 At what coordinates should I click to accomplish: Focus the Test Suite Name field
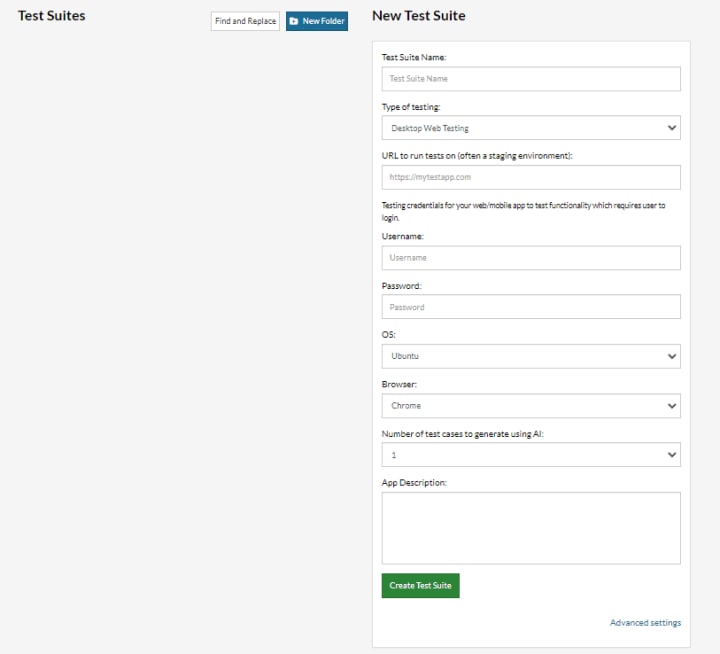[531, 79]
